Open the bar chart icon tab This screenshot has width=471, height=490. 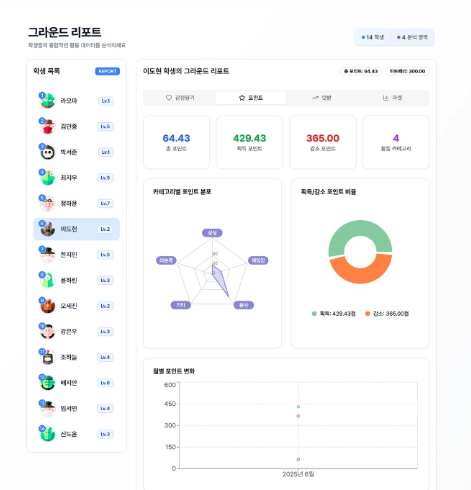[392, 98]
